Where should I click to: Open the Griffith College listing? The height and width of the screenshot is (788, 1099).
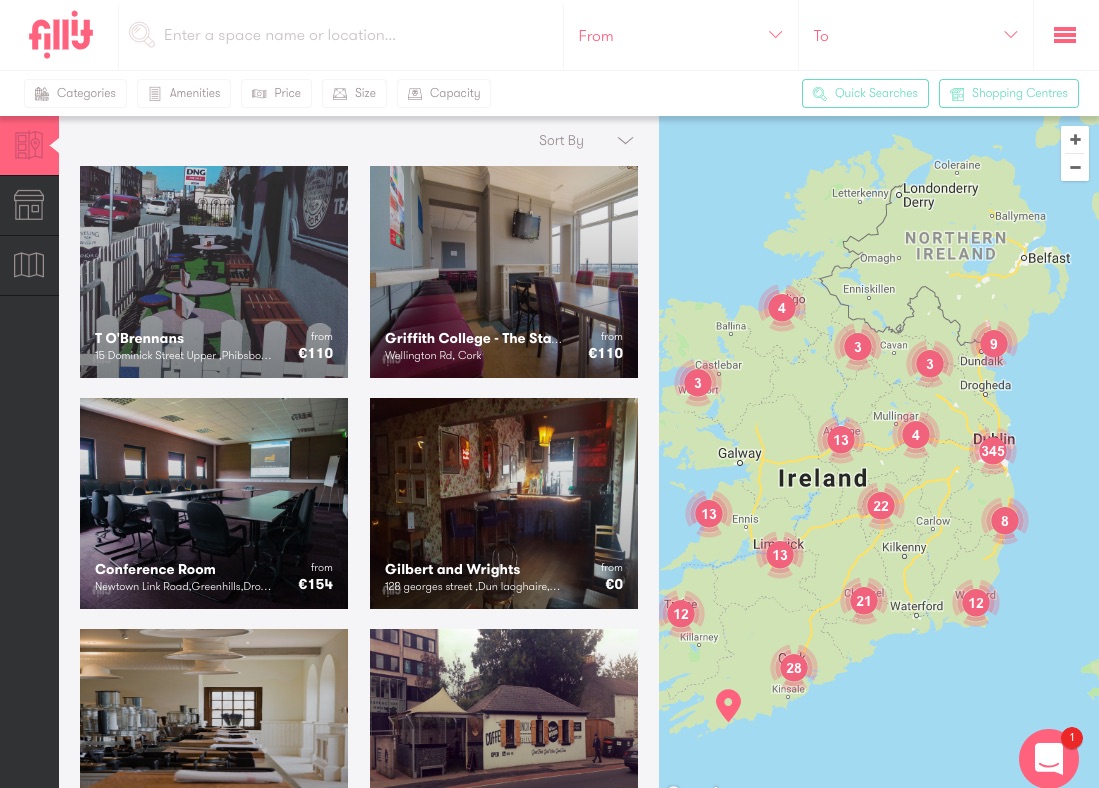click(x=504, y=272)
